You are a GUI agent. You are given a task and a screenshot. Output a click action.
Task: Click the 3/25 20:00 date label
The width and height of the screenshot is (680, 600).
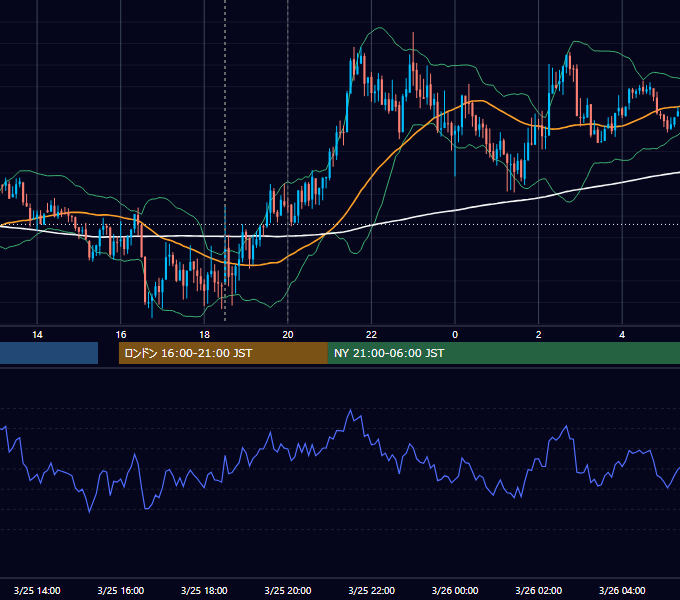point(288,590)
